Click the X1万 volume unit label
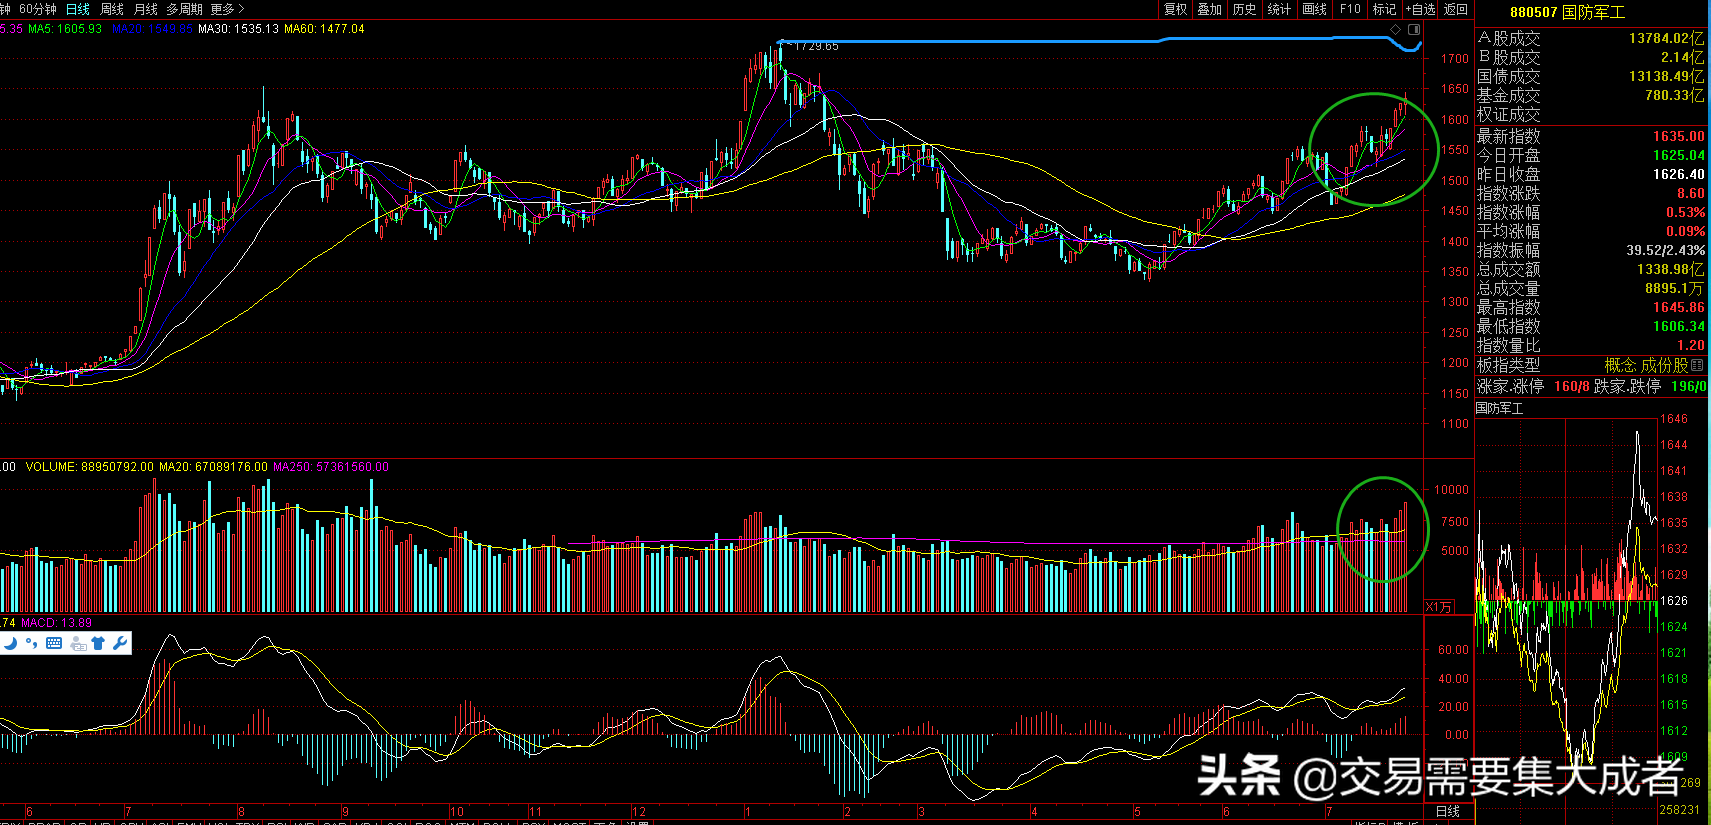Viewport: 1711px width, 825px height. (x=1439, y=607)
